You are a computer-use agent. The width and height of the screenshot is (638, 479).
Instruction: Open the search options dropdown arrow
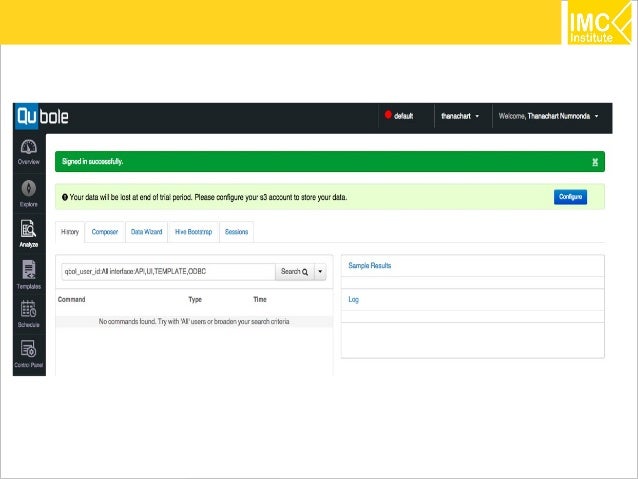click(x=320, y=271)
